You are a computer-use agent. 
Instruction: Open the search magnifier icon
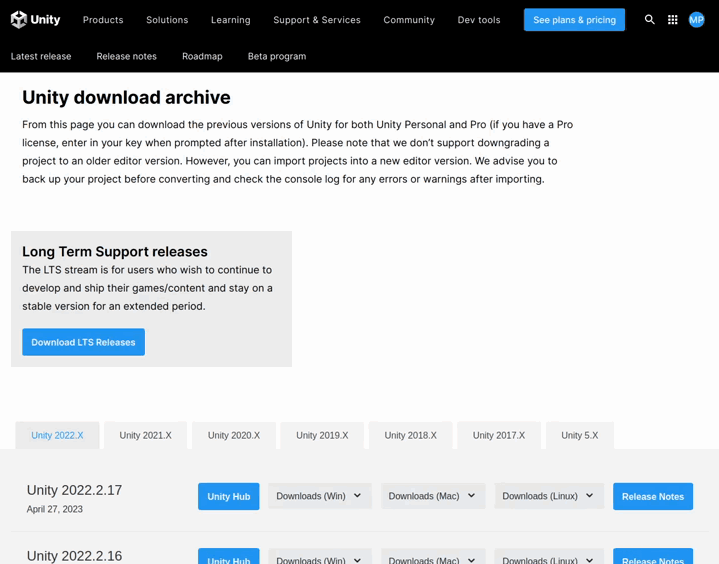[649, 20]
